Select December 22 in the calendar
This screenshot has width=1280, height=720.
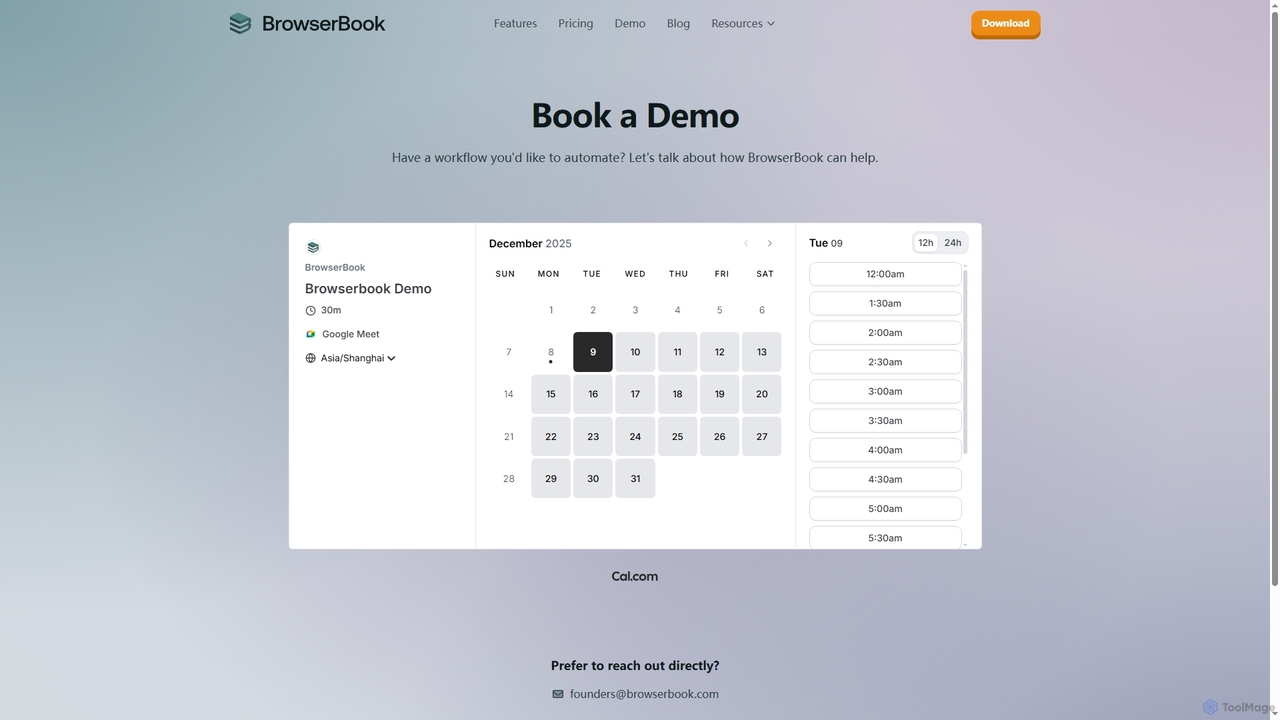[551, 437]
